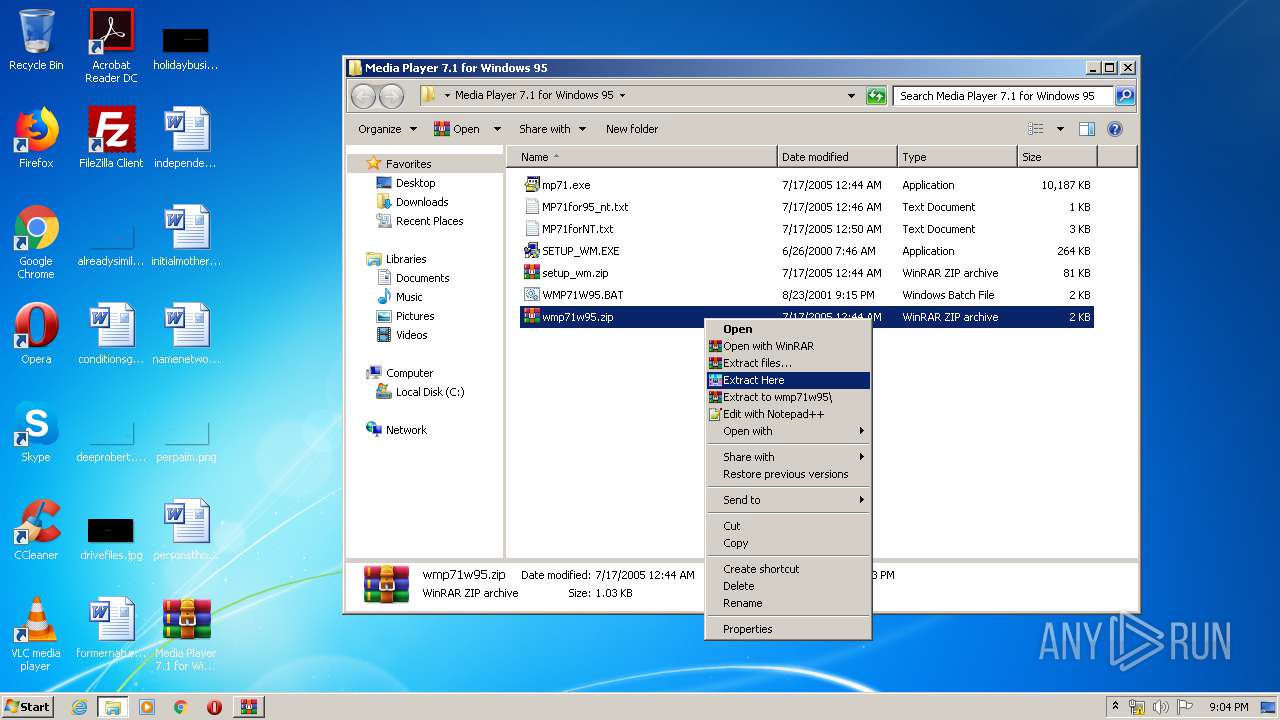This screenshot has width=1280, height=720.
Task: Click the Start button
Action: [x=28, y=706]
